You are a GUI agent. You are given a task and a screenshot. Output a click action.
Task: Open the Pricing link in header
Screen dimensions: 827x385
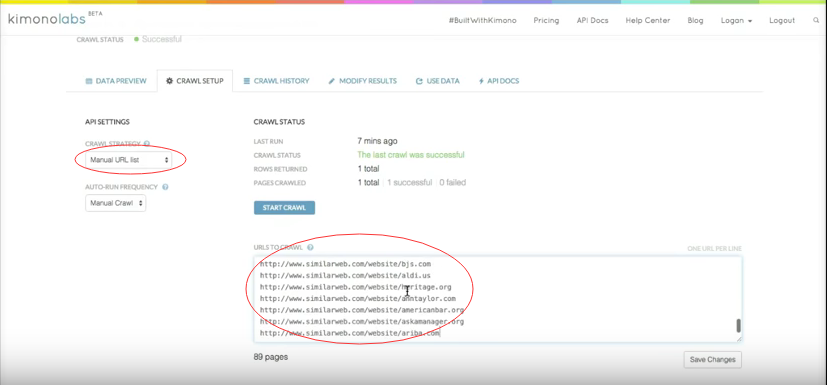546,21
